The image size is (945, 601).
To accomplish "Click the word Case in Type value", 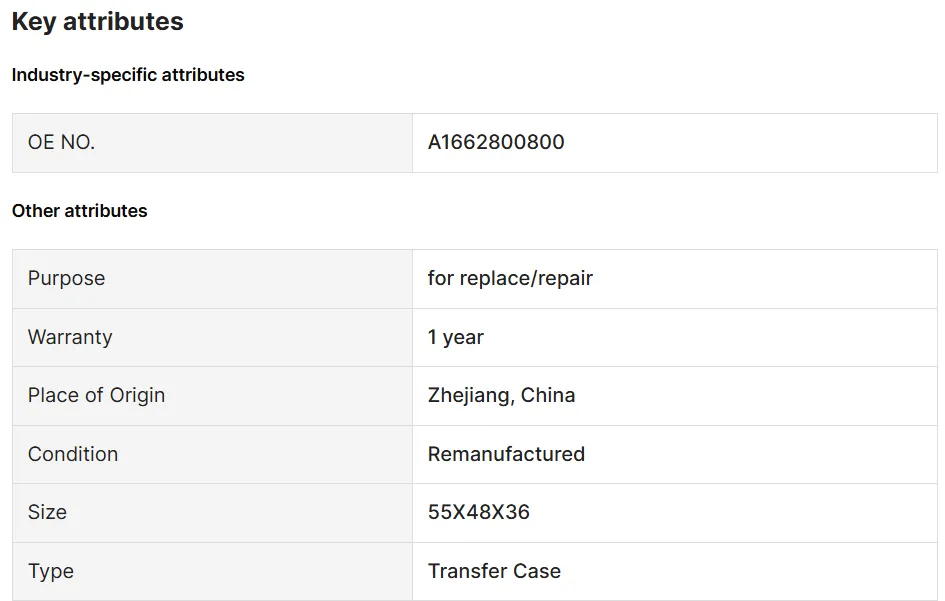I will [536, 571].
